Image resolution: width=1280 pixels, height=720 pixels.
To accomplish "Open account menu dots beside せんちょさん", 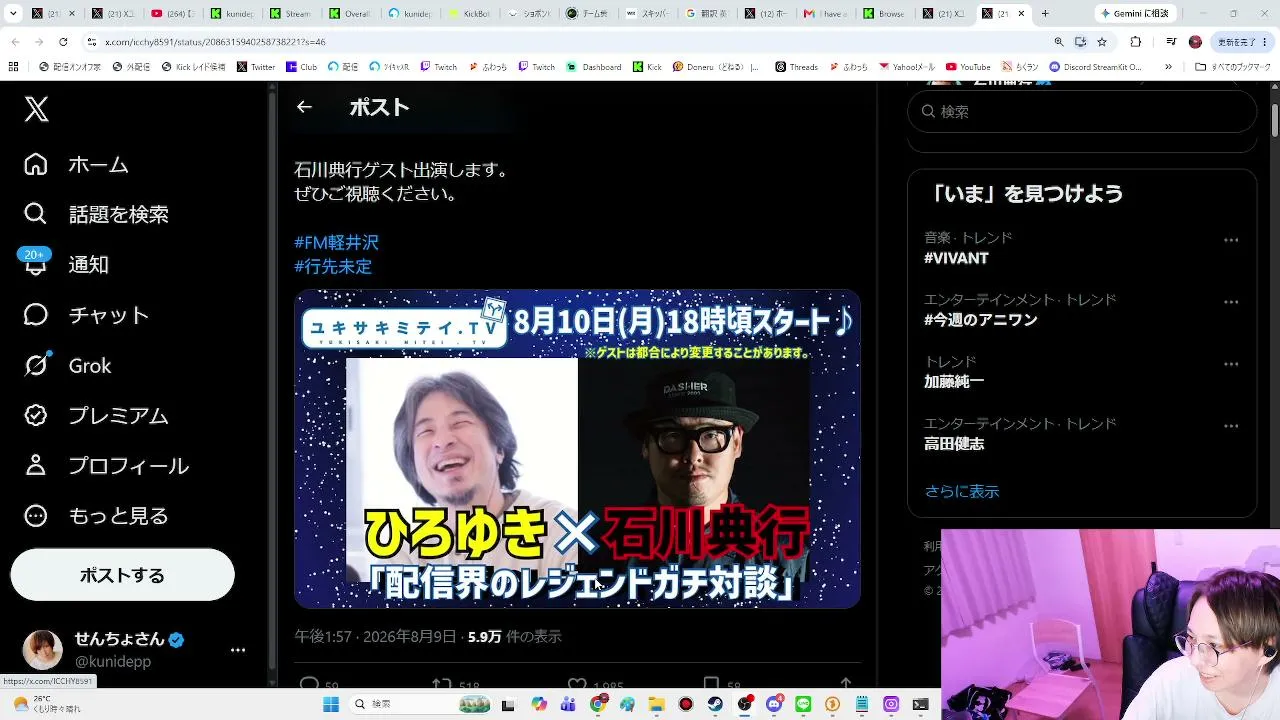I will point(238,650).
